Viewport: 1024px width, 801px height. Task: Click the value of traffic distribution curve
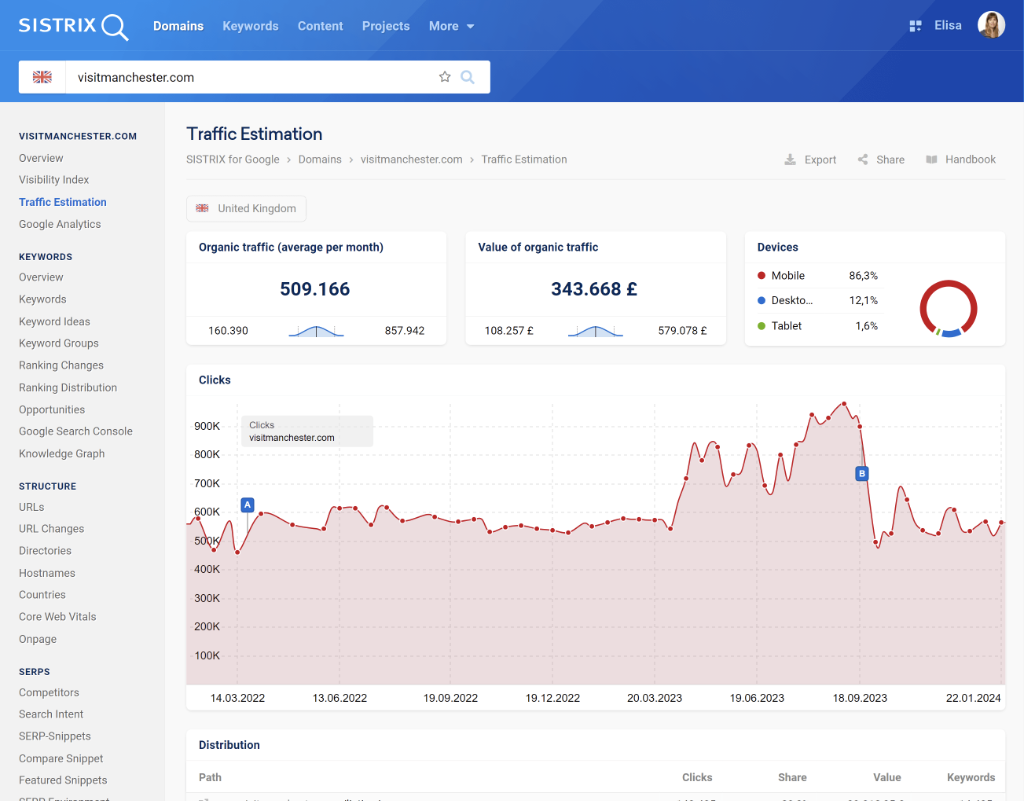(595, 331)
